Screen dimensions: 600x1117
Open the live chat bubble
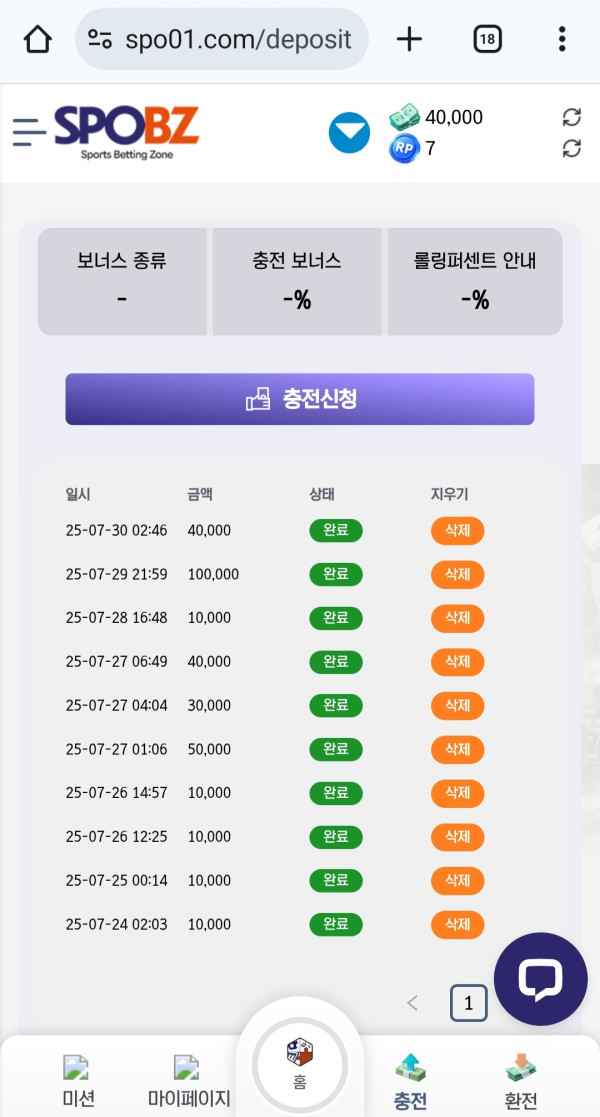(x=540, y=979)
